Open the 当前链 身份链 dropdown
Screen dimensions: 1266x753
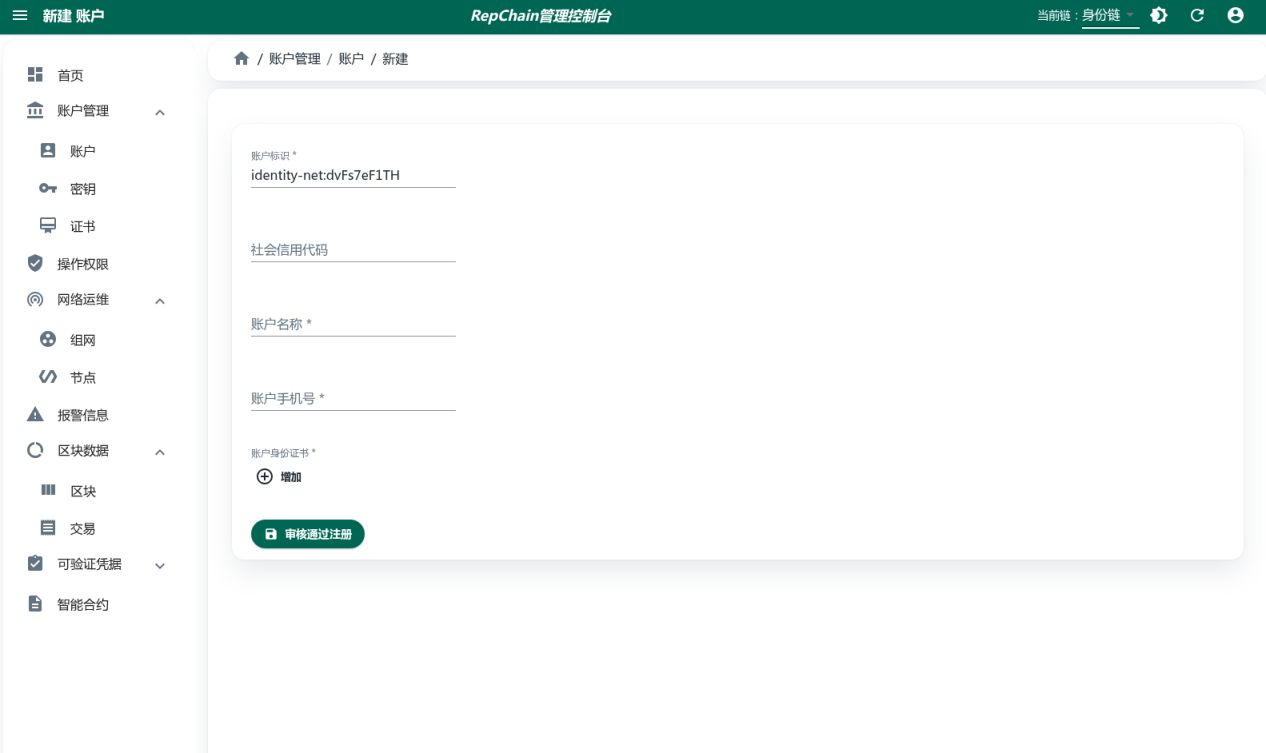[x=1110, y=16]
